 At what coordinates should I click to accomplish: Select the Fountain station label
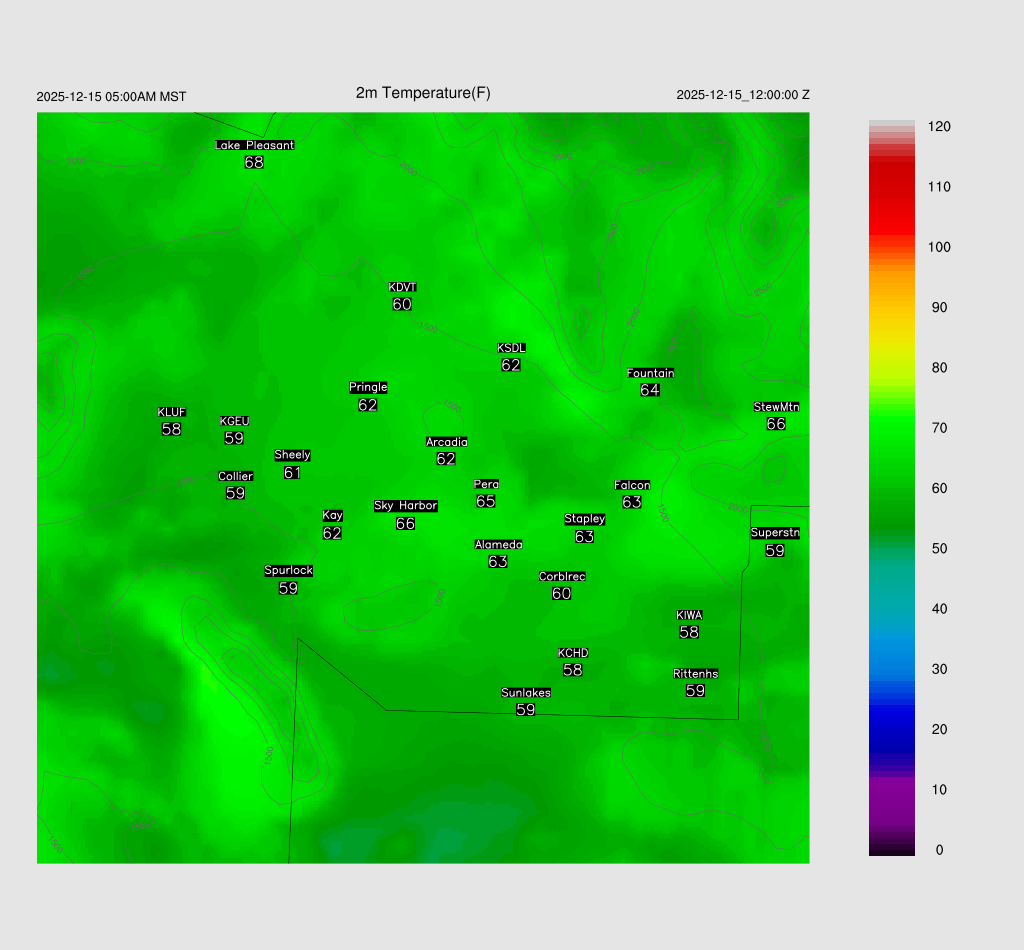[x=650, y=373]
